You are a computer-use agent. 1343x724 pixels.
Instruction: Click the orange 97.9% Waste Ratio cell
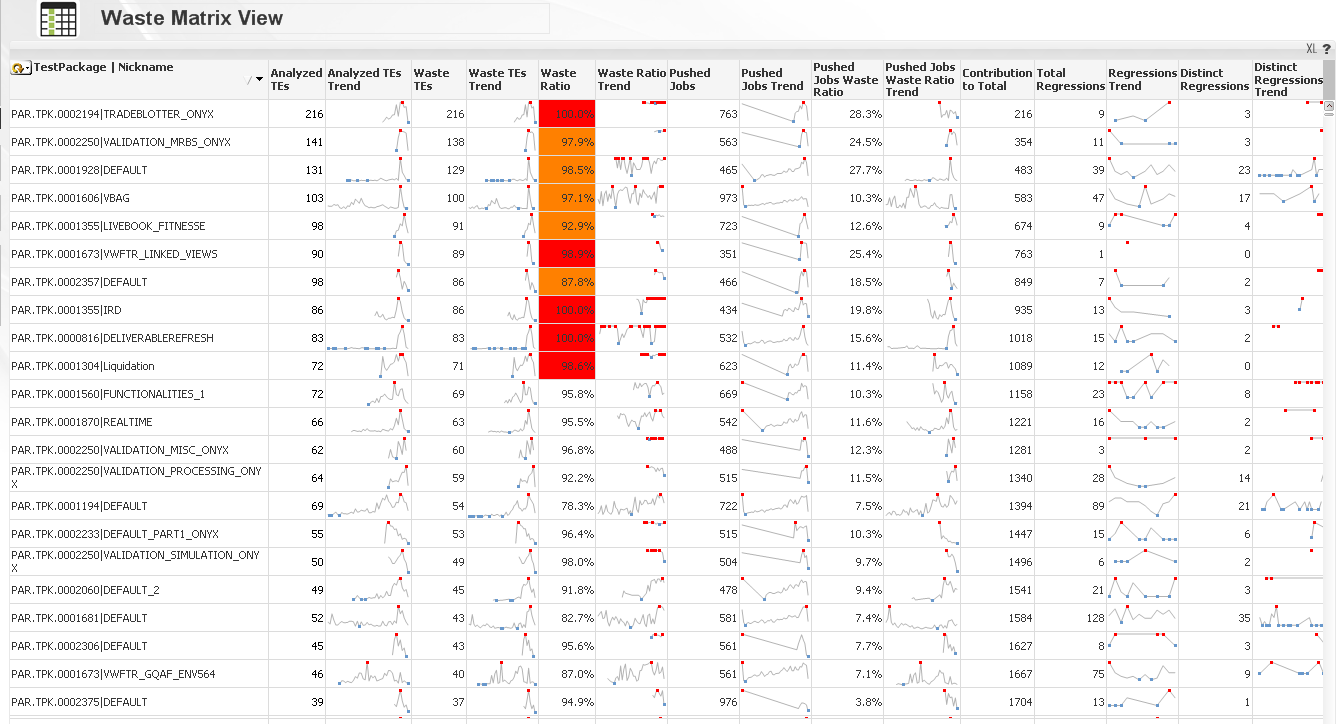567,142
